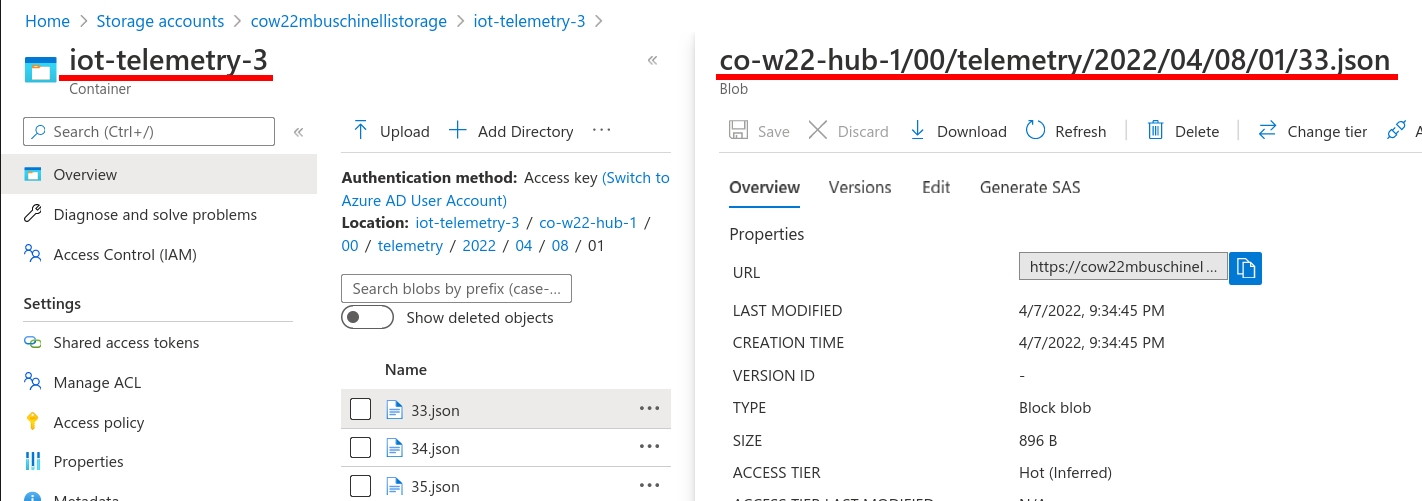Screen dimensions: 1422x501
Task: Open more options for 33.json
Action: point(649,409)
